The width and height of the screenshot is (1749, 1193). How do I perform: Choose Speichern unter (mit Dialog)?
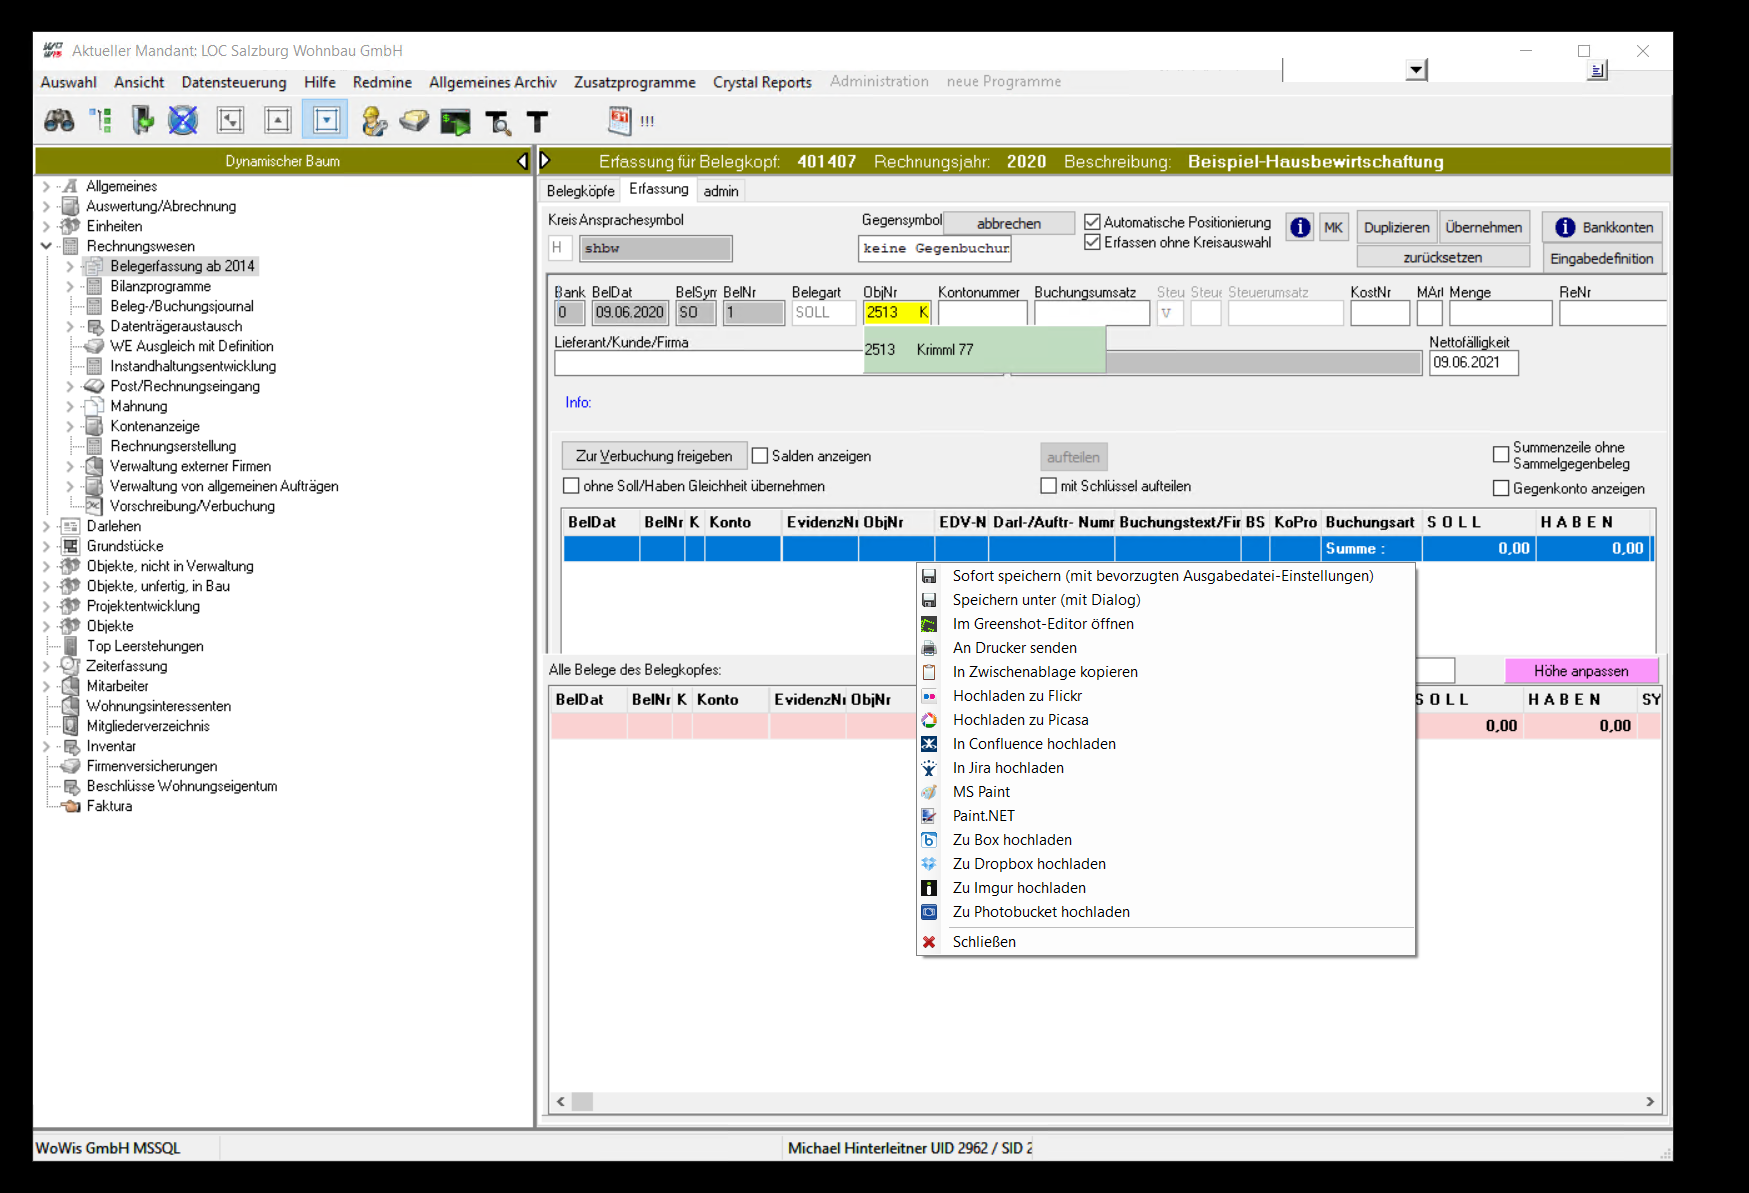click(x=1046, y=600)
